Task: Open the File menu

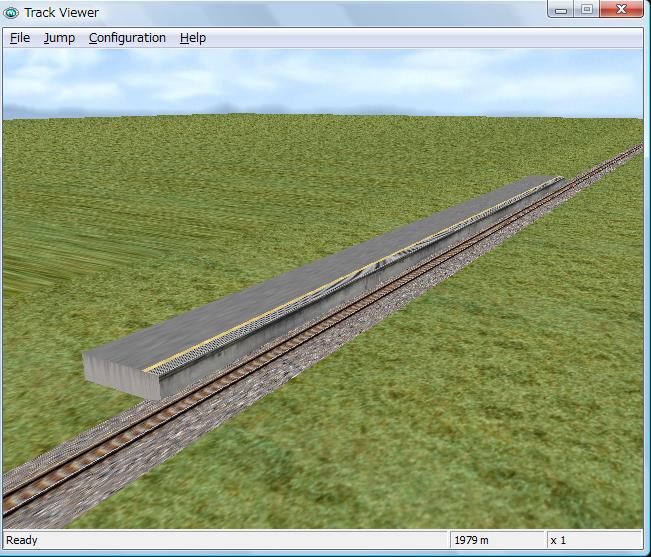Action: click(x=20, y=38)
